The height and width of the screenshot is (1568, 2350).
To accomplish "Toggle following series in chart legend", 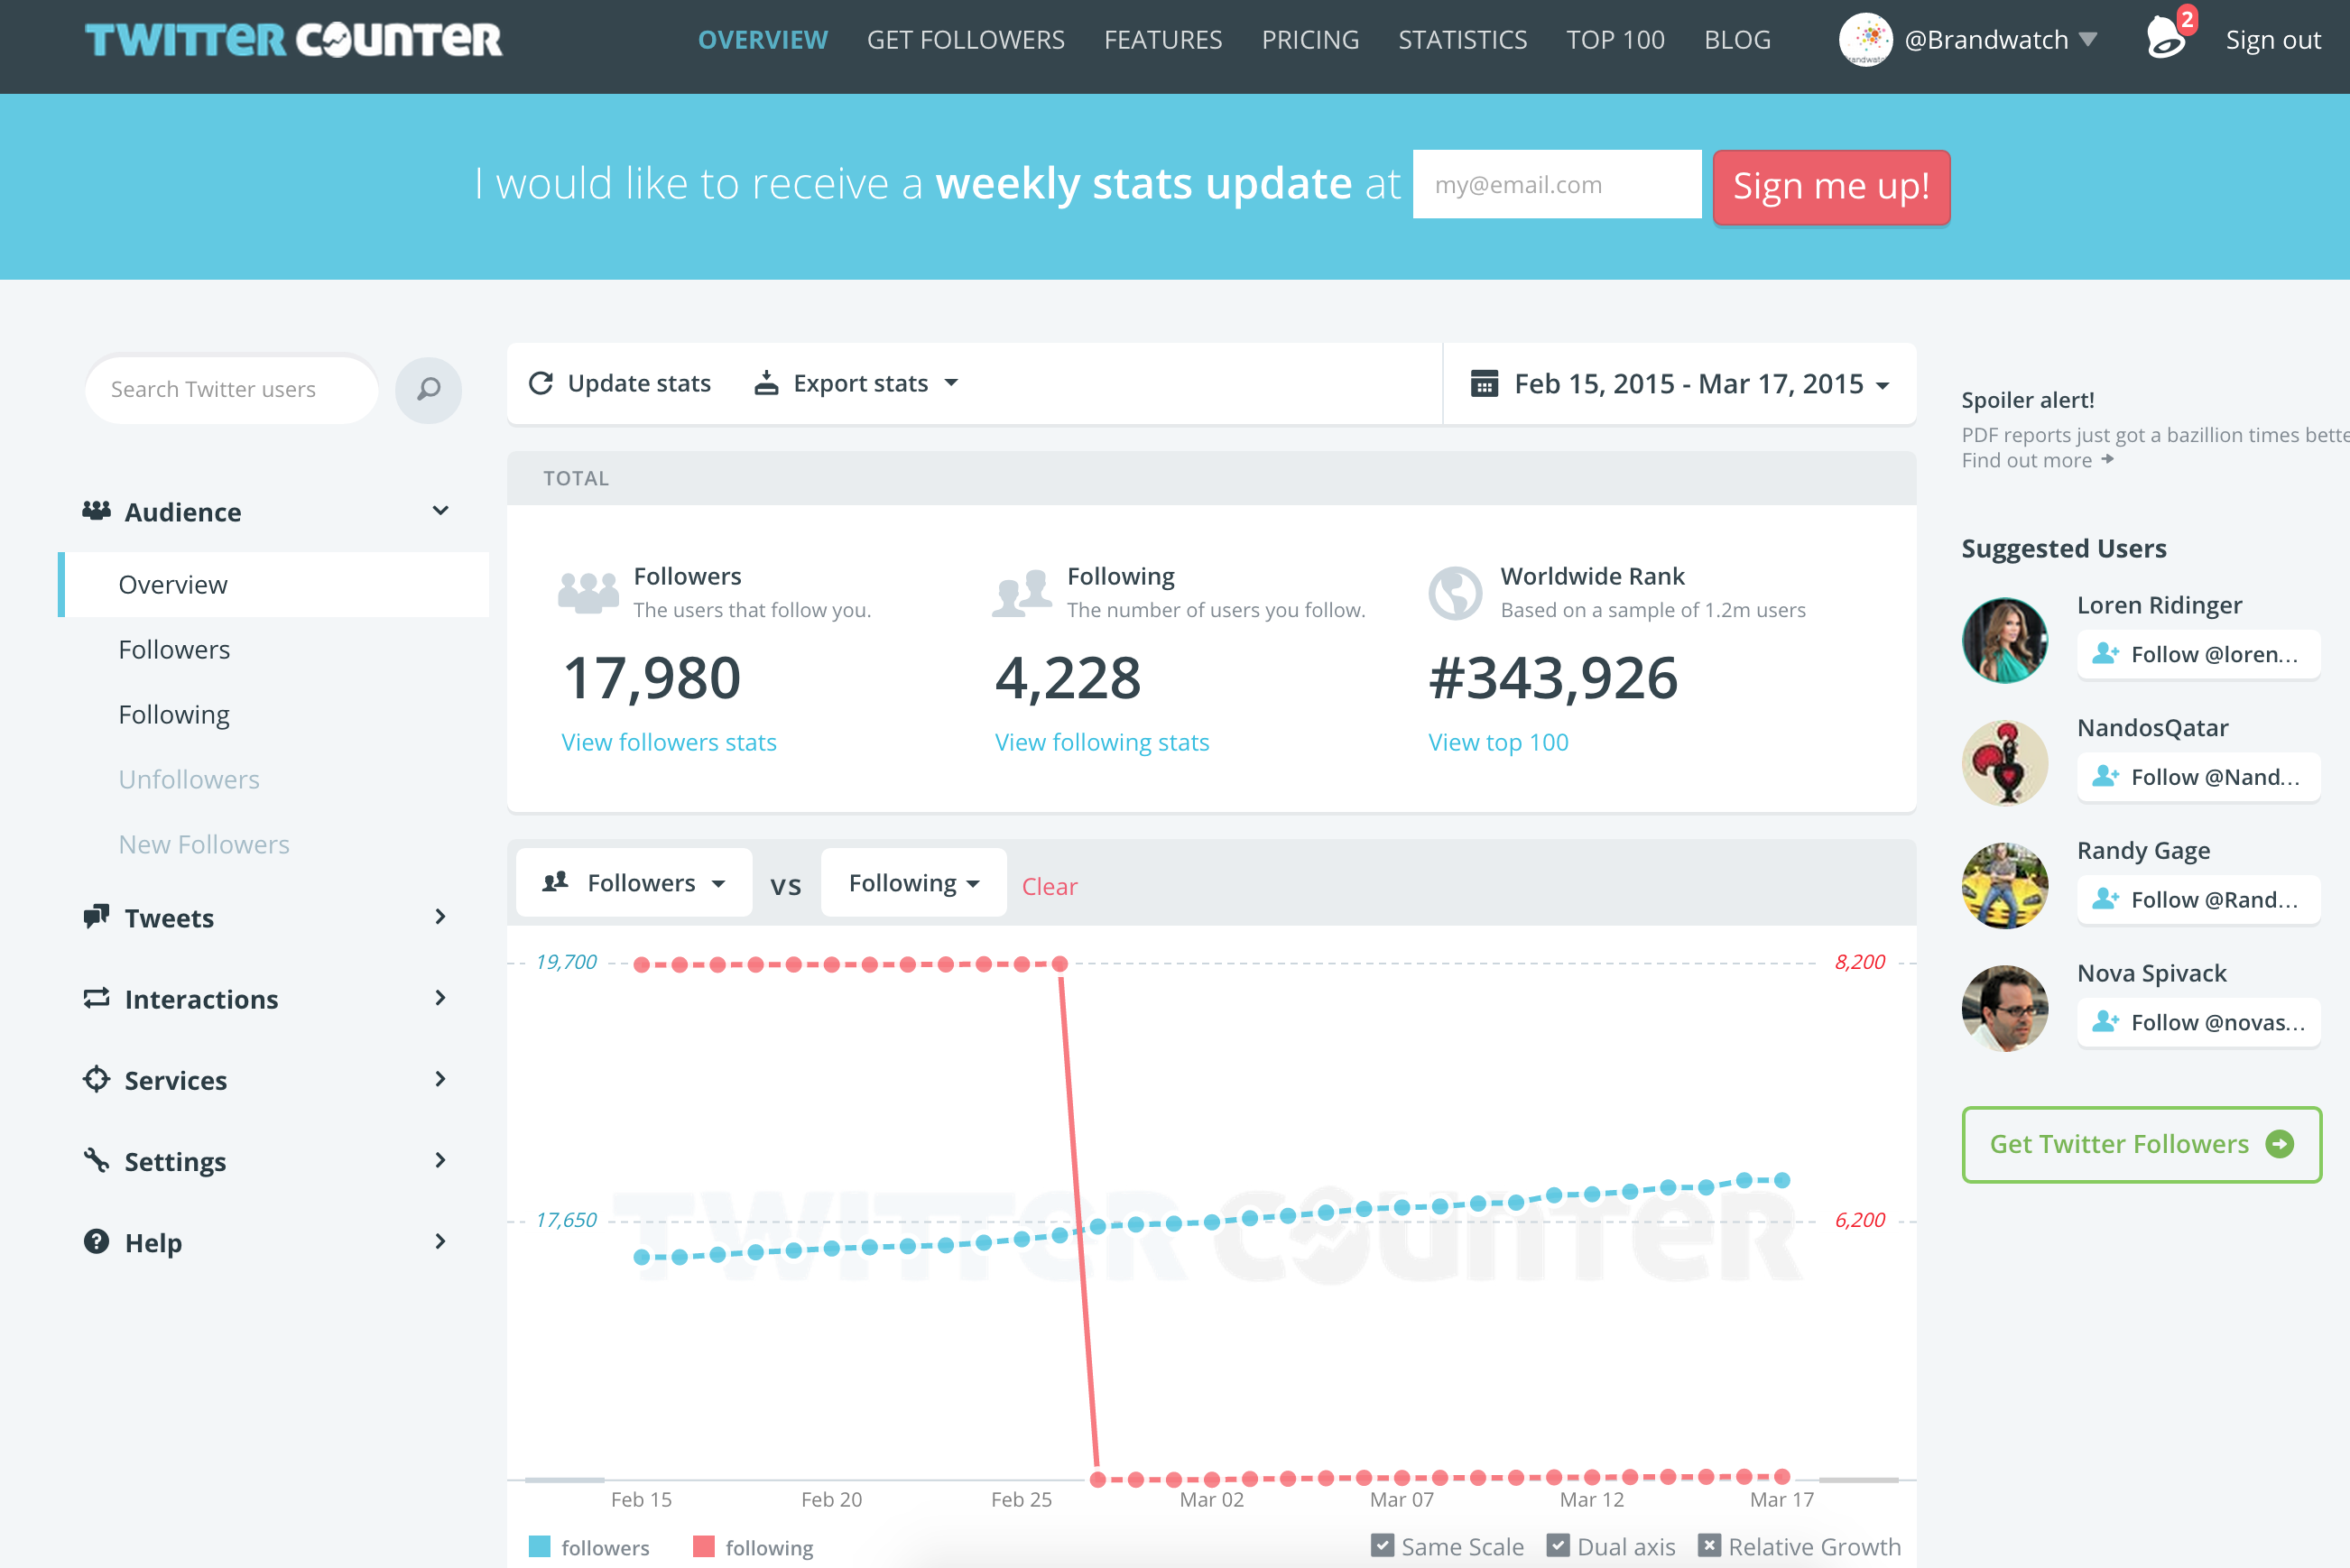I will click(754, 1547).
